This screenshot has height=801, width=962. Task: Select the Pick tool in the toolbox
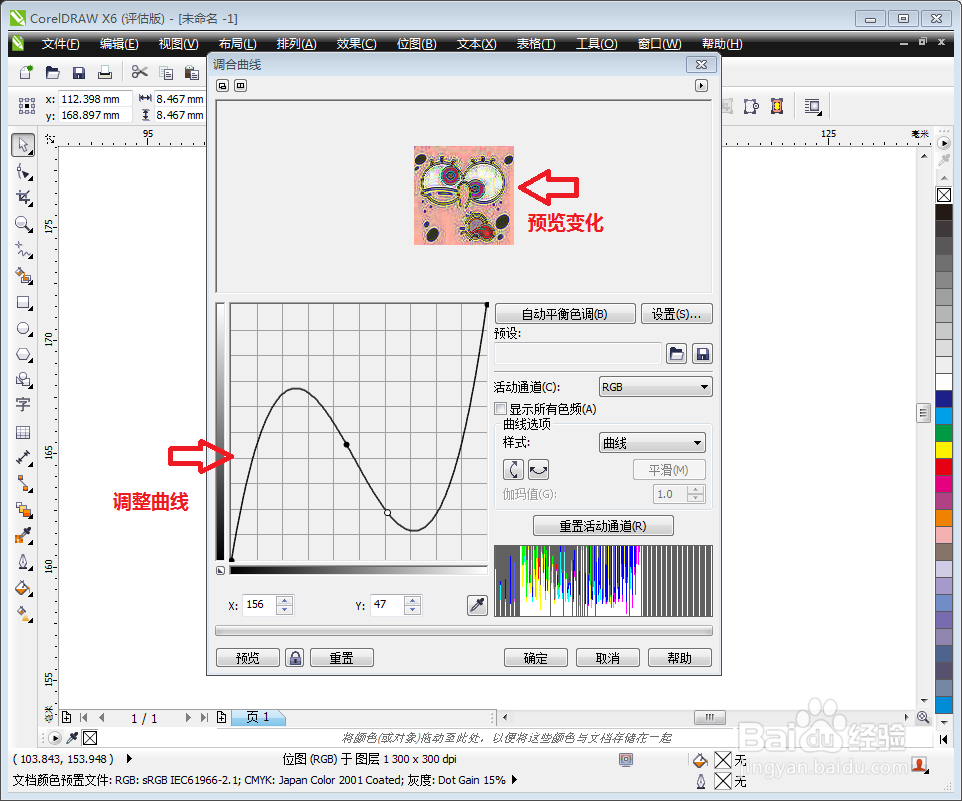pyautogui.click(x=23, y=144)
